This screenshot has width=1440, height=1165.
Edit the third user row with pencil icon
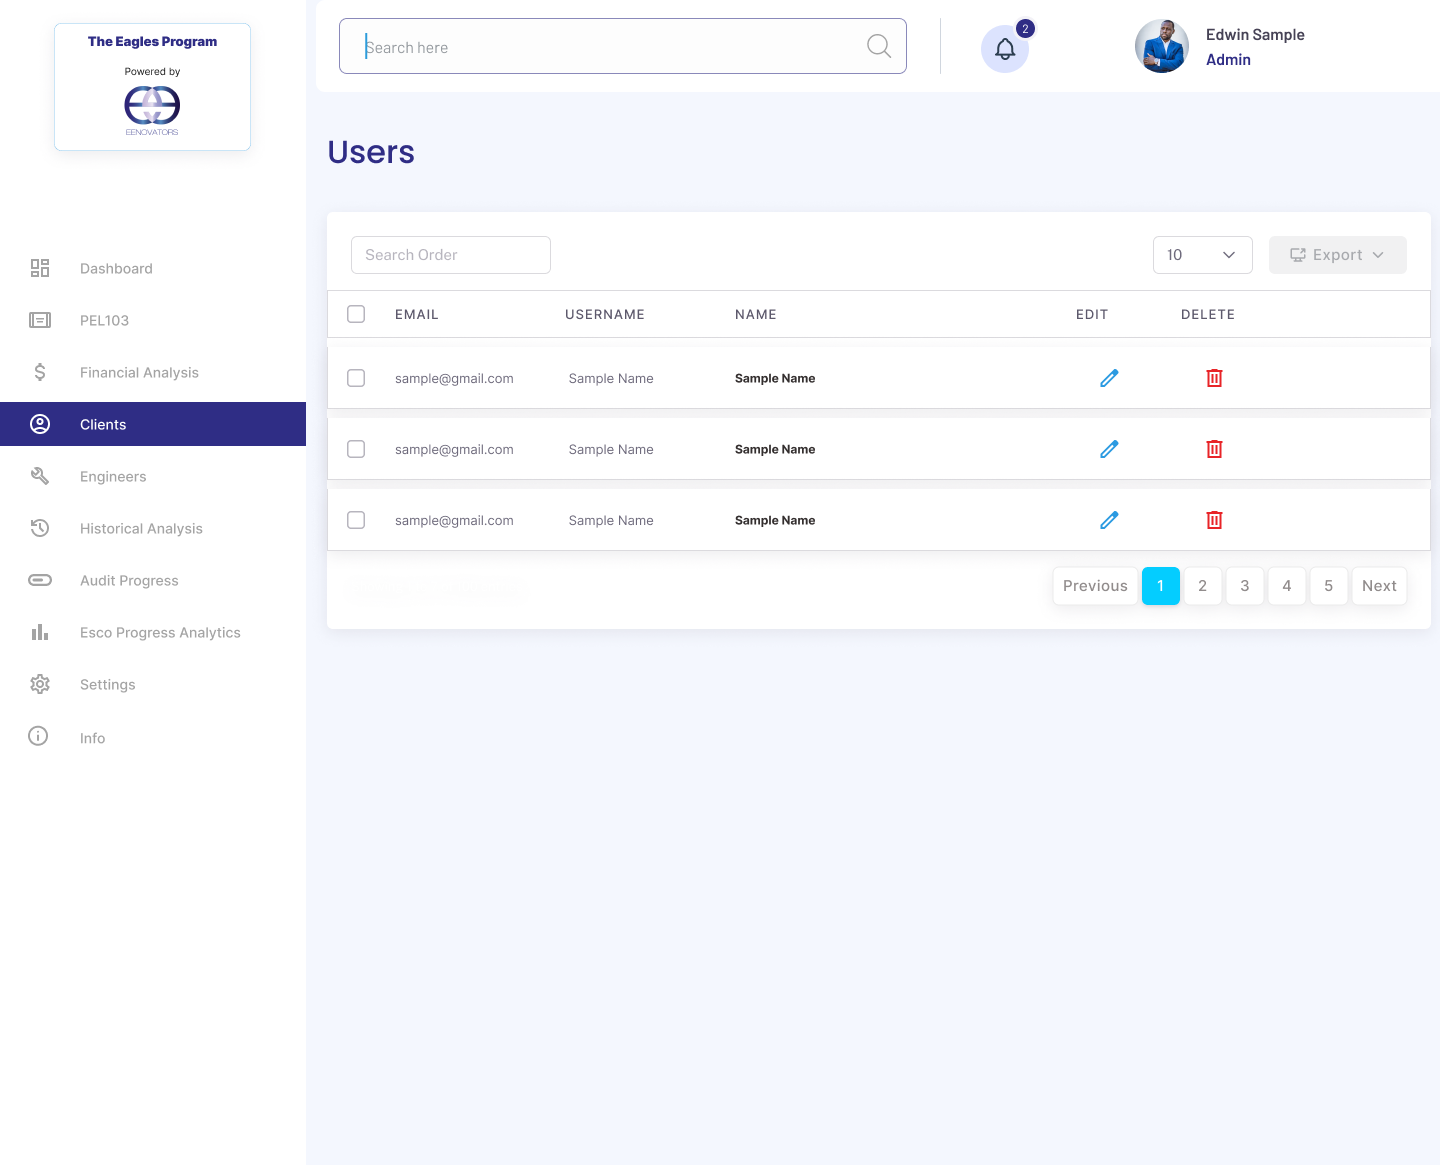click(1109, 520)
